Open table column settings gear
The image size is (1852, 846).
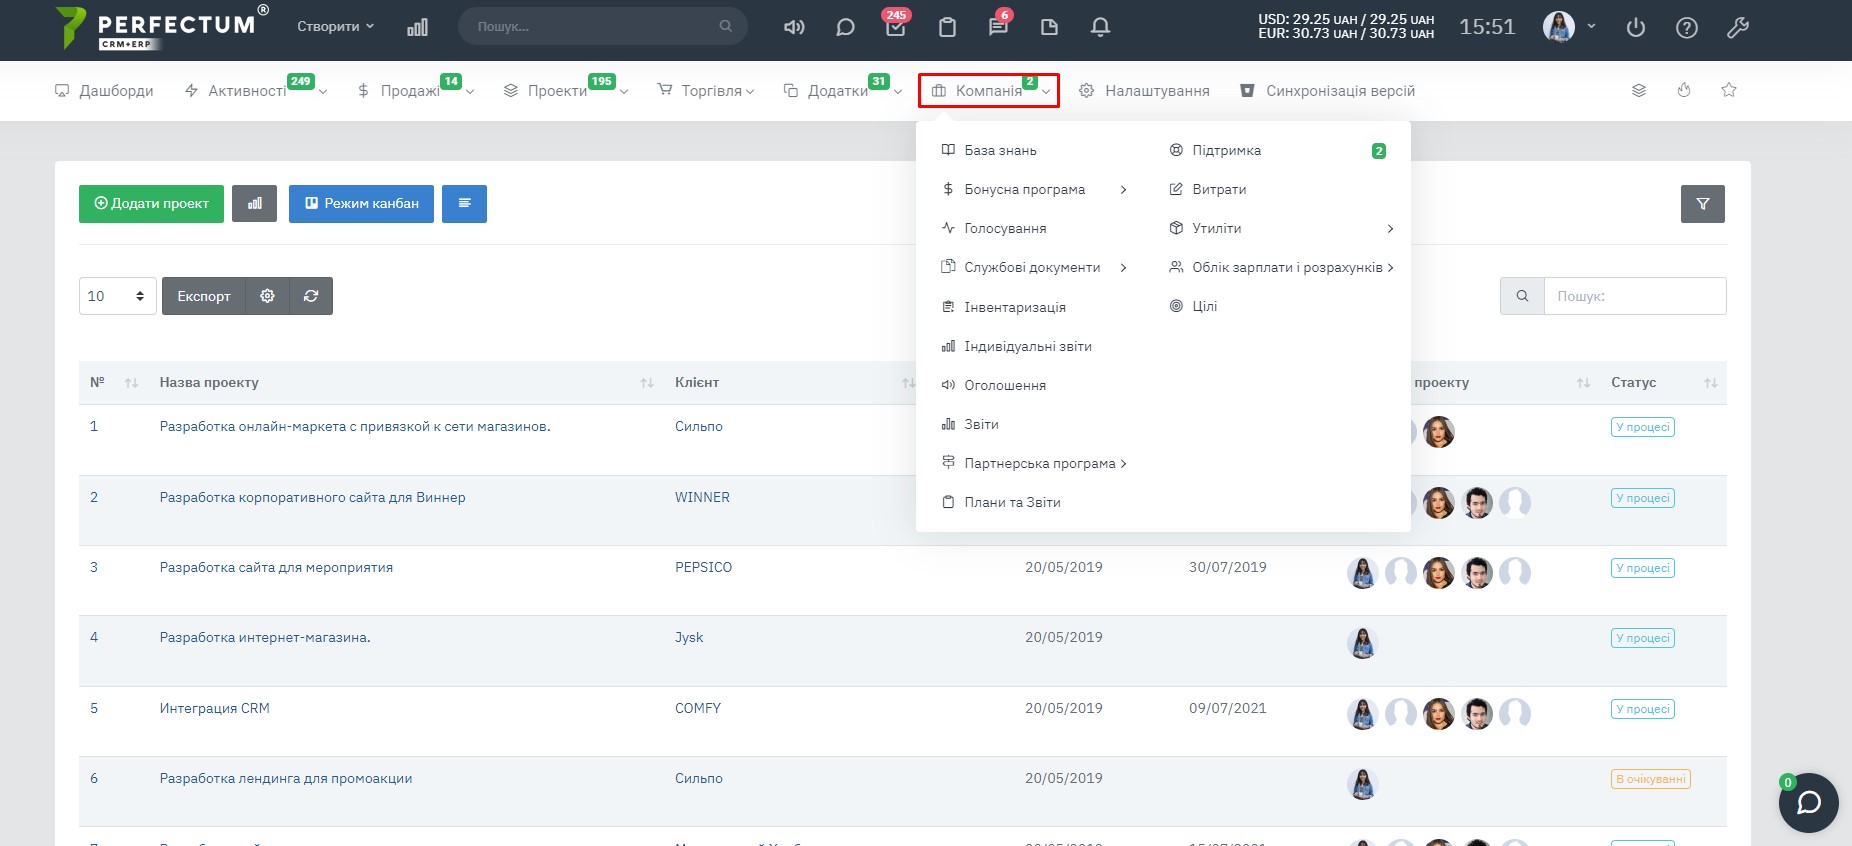click(267, 296)
